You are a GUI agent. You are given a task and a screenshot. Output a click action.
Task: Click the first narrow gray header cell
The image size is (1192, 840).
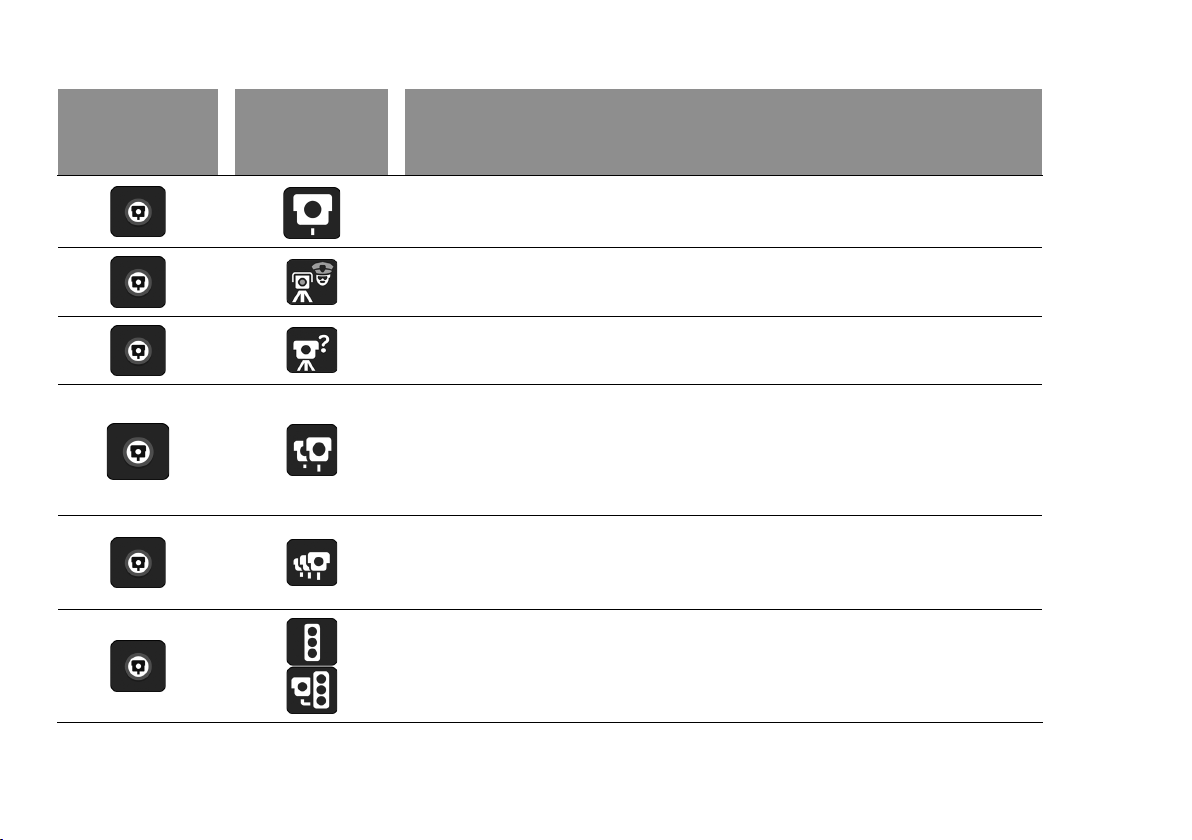point(138,132)
